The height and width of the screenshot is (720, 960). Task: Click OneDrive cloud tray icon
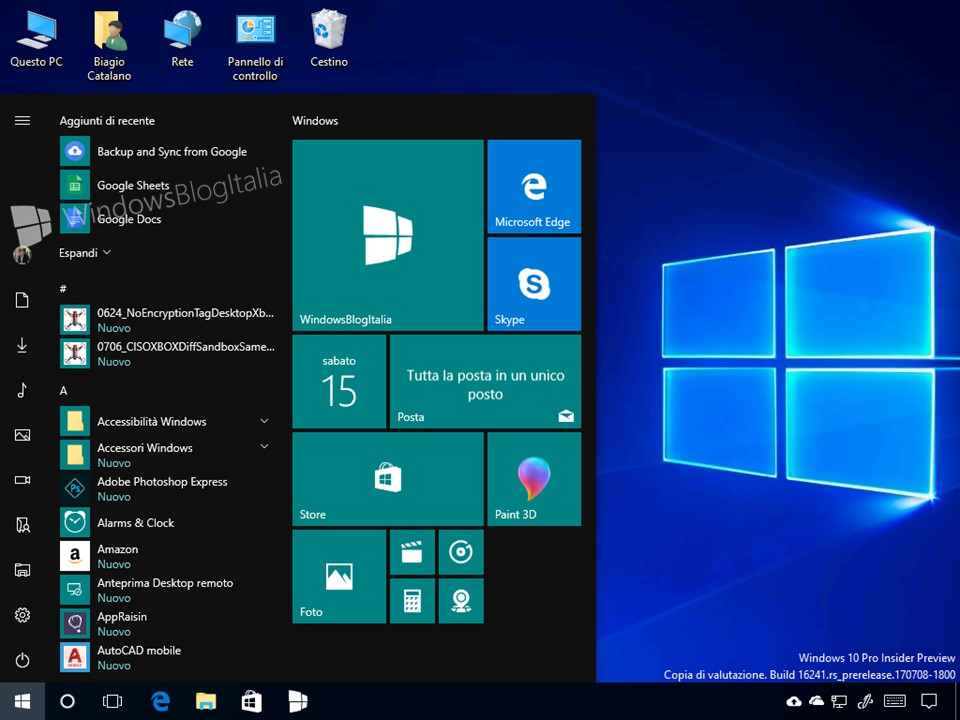coord(816,701)
